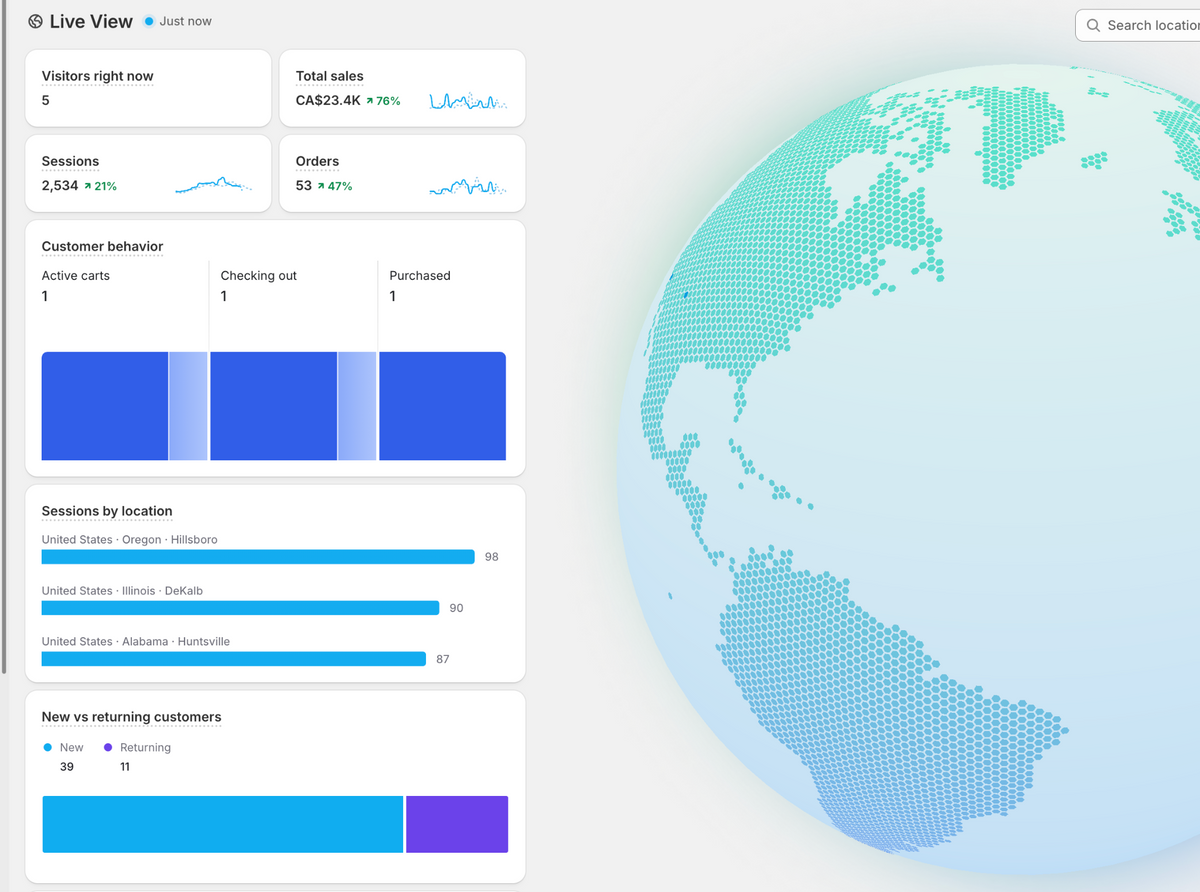
Task: Click the purple Returning customers bar segment
Action: (457, 824)
